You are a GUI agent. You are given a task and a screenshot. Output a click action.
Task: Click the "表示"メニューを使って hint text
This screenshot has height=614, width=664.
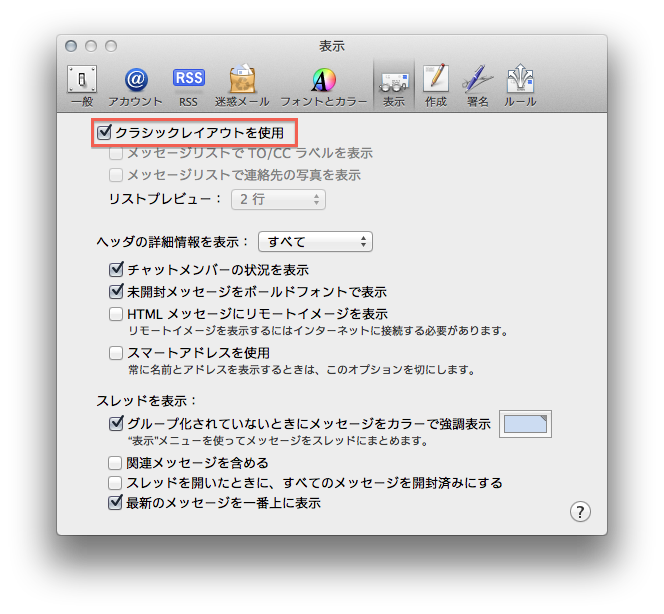point(278,441)
